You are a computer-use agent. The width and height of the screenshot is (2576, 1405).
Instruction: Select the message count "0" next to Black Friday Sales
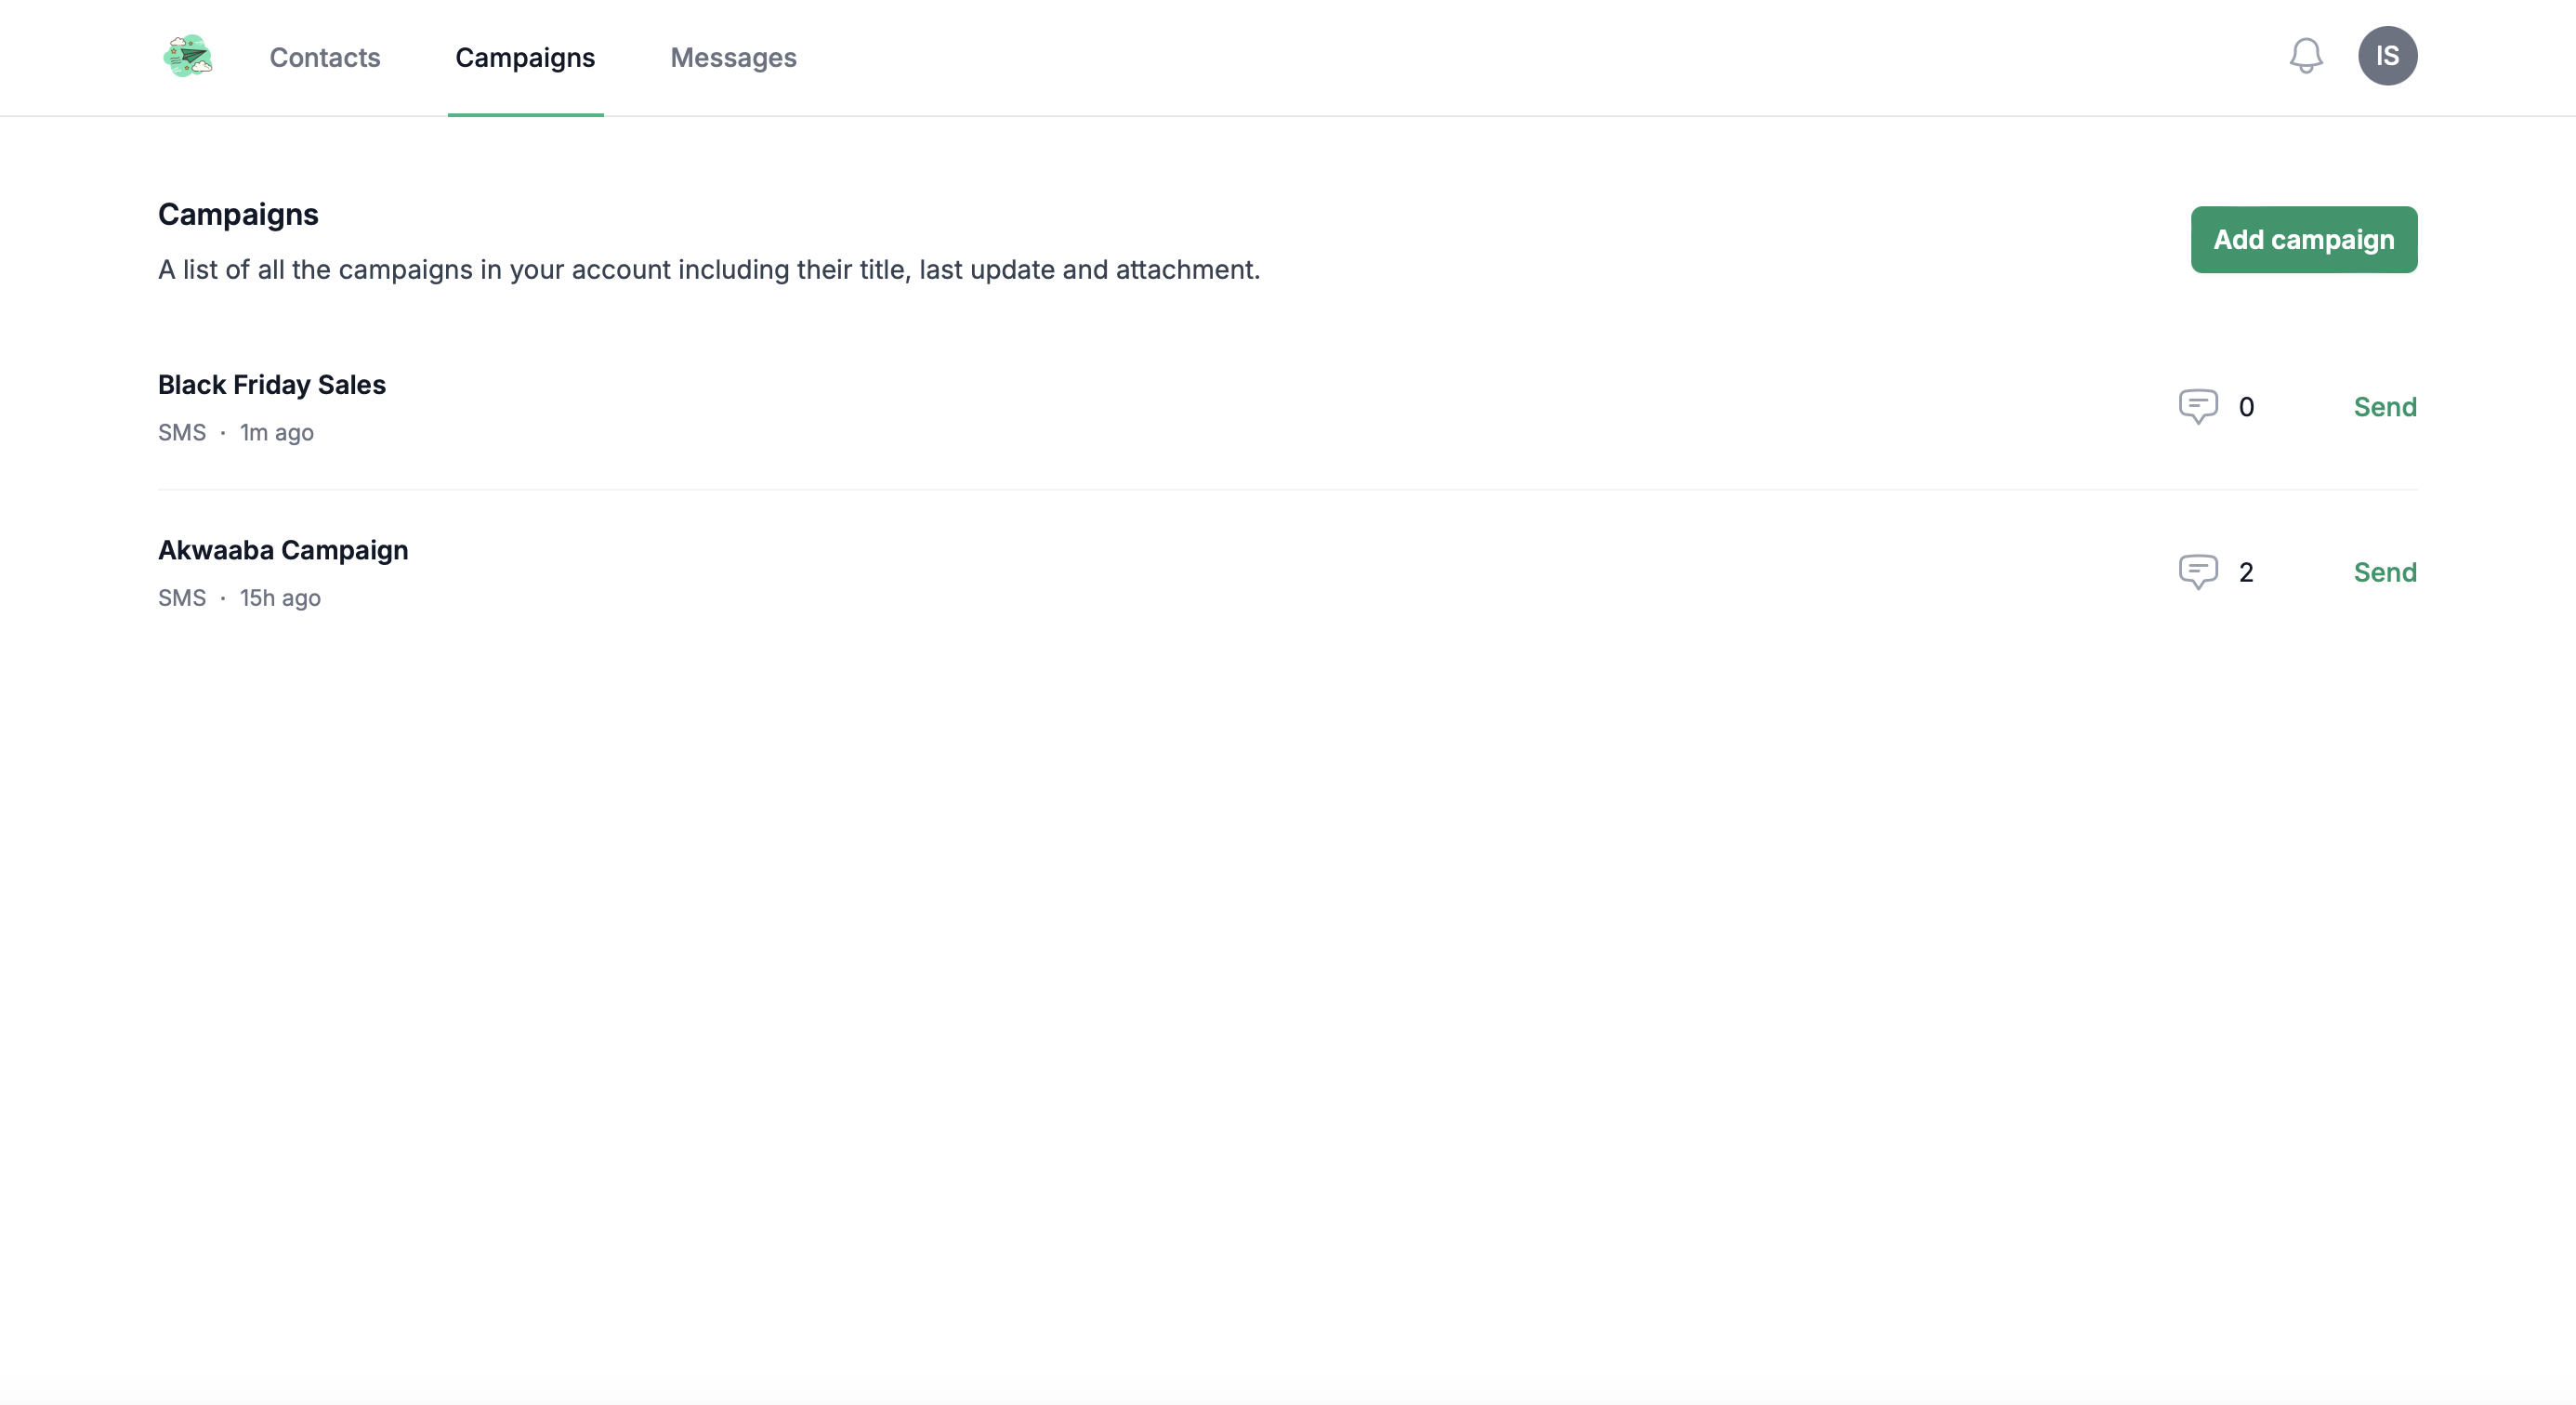click(x=2246, y=407)
